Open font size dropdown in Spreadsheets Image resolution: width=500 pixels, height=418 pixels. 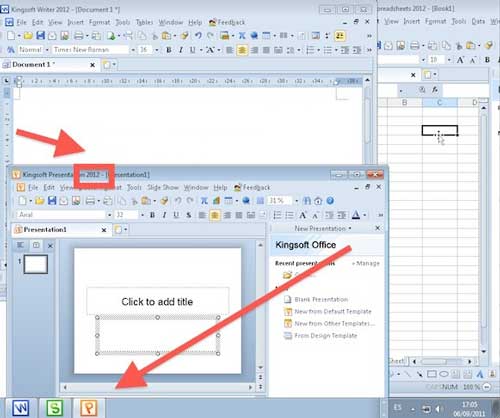[449, 60]
